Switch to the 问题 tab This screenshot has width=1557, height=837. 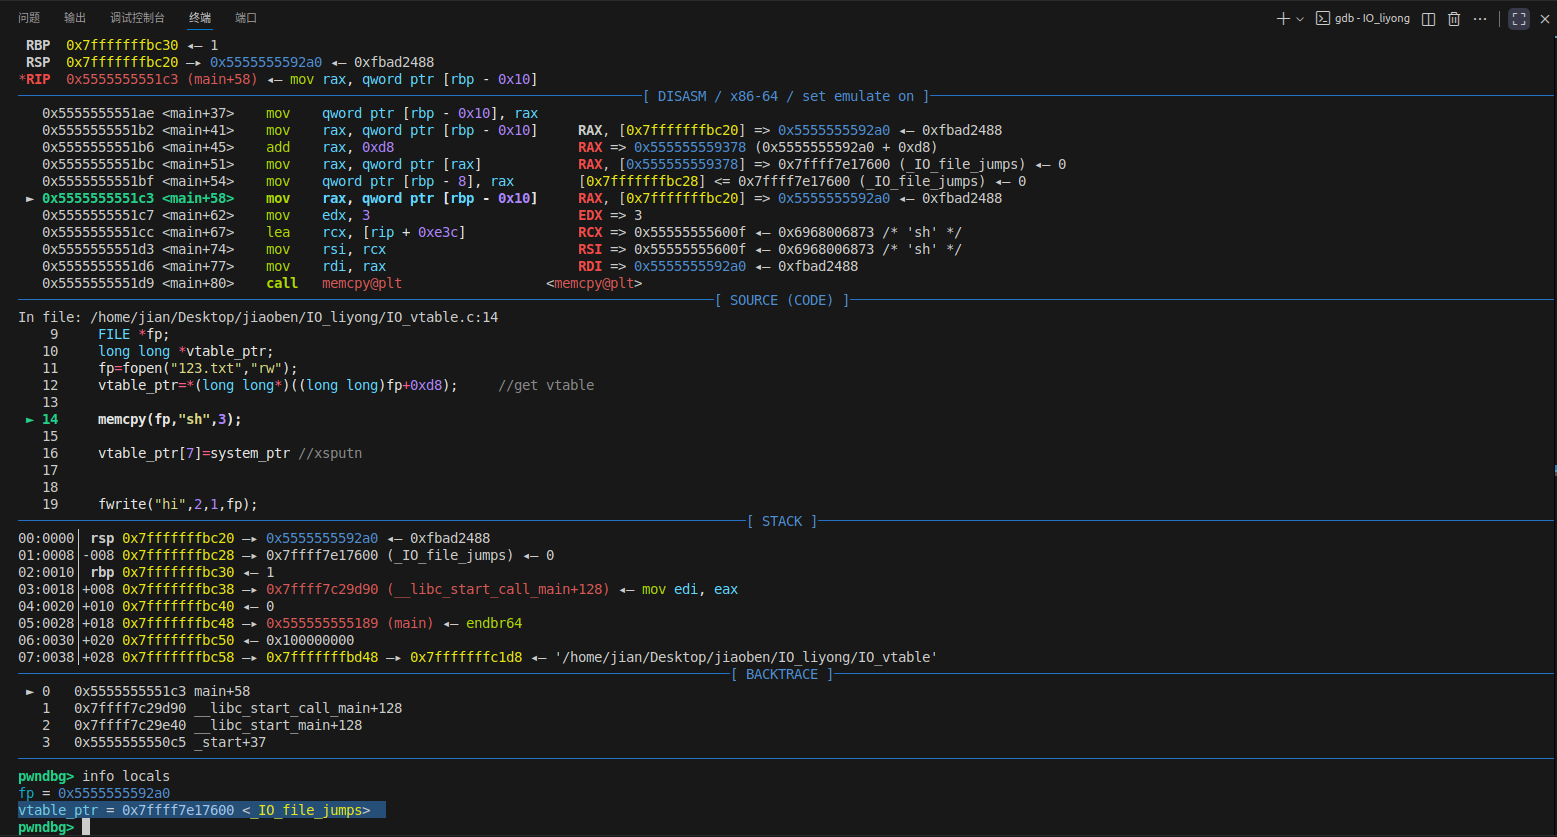29,18
